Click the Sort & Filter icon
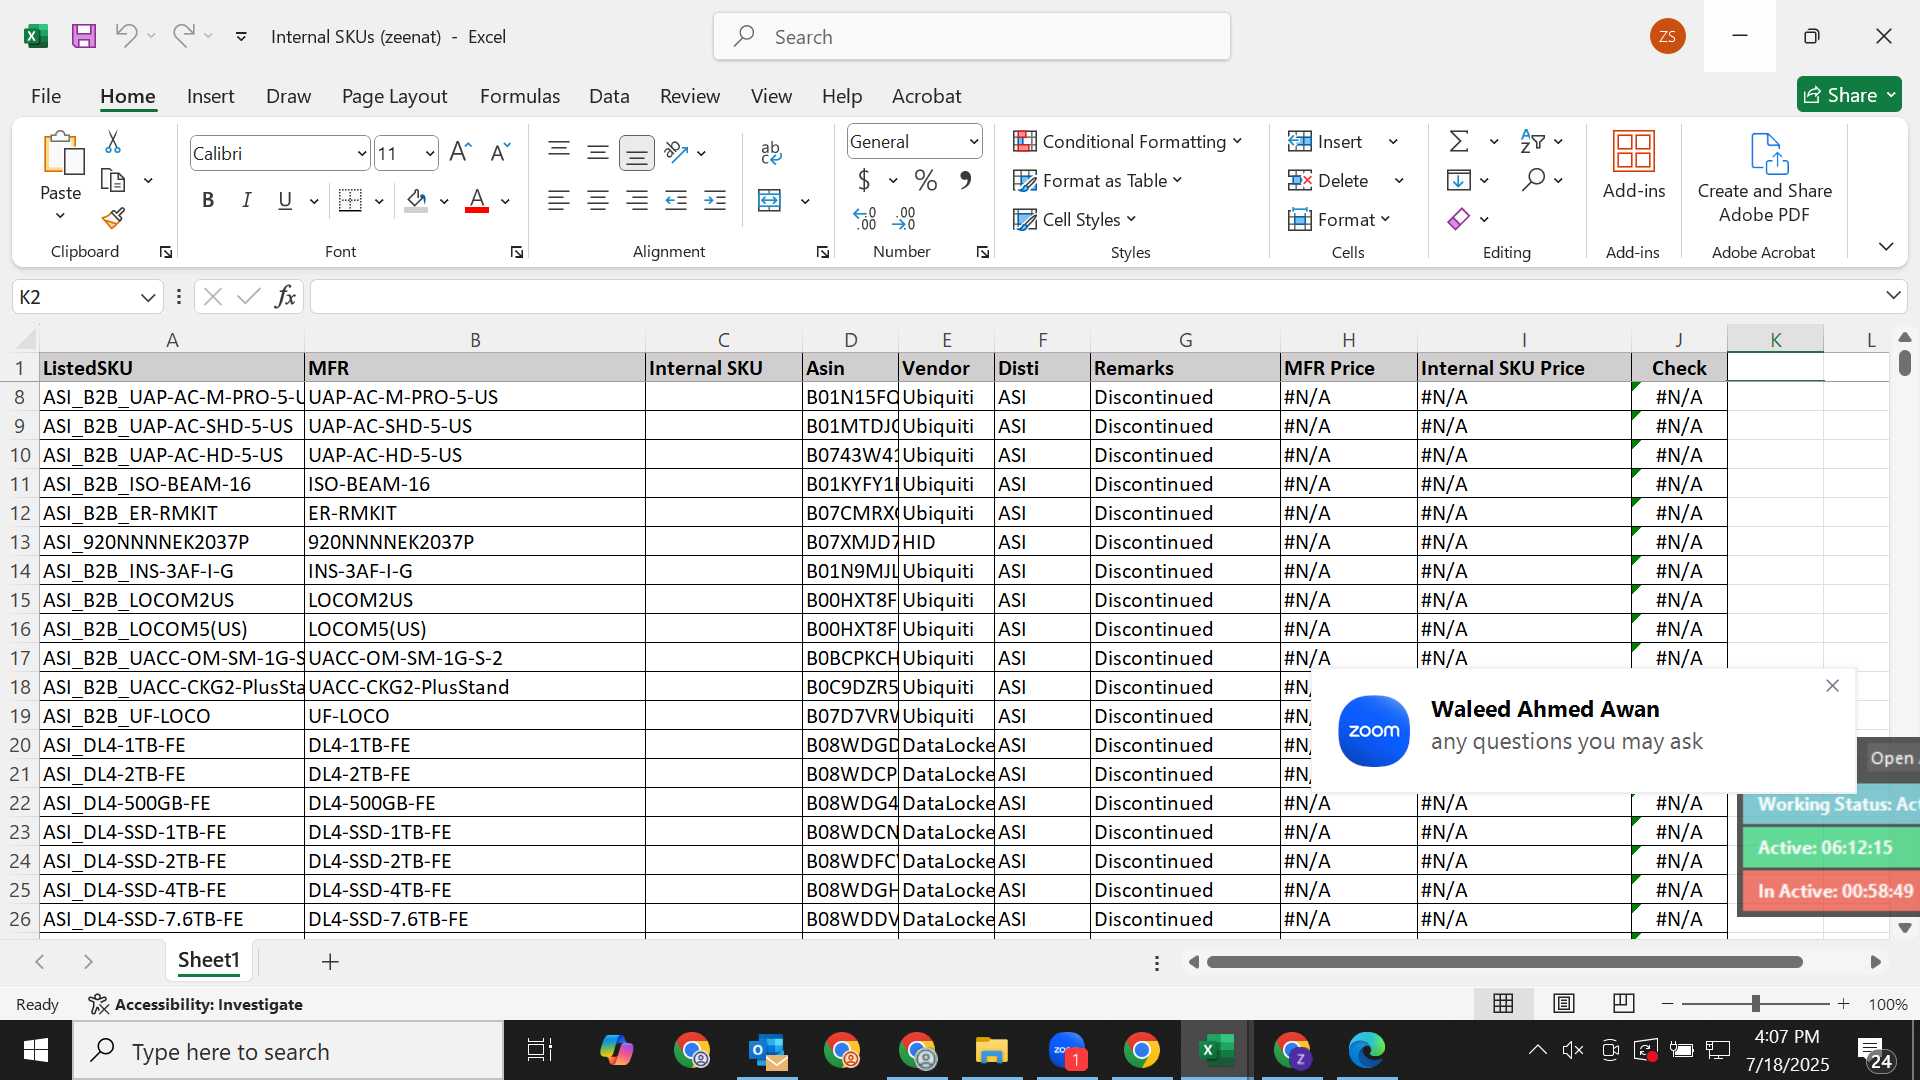The height and width of the screenshot is (1080, 1920). tap(1532, 142)
